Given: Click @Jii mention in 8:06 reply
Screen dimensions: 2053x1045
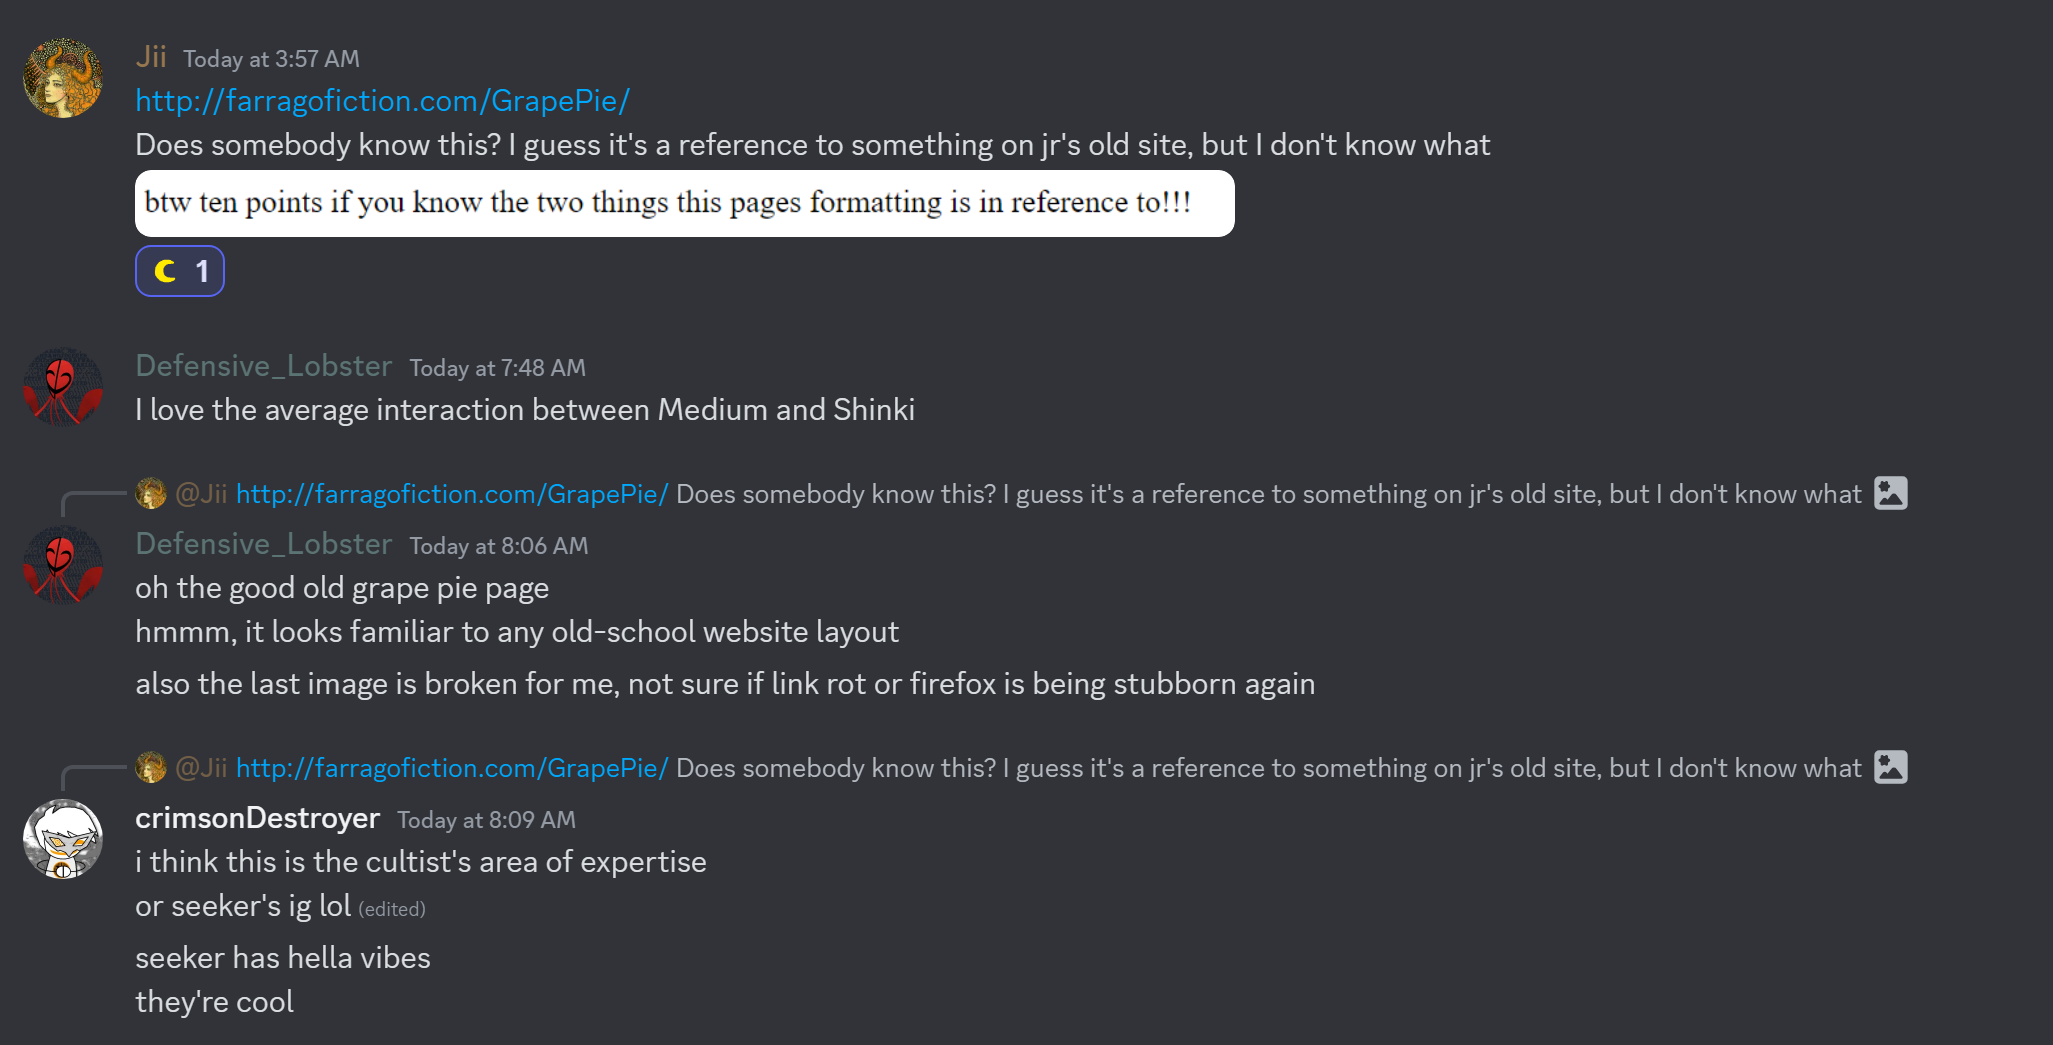Looking at the screenshot, I should [201, 494].
